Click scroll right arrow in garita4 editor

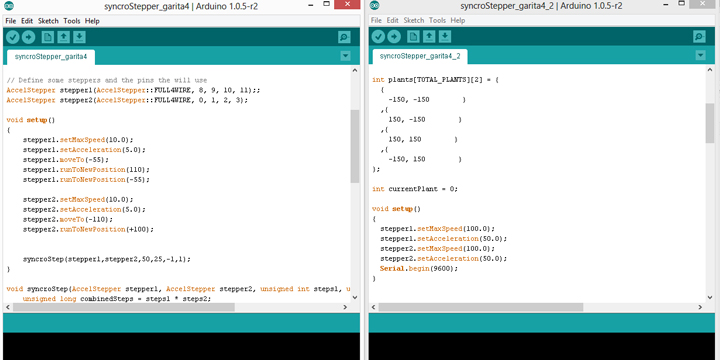[x=346, y=307]
